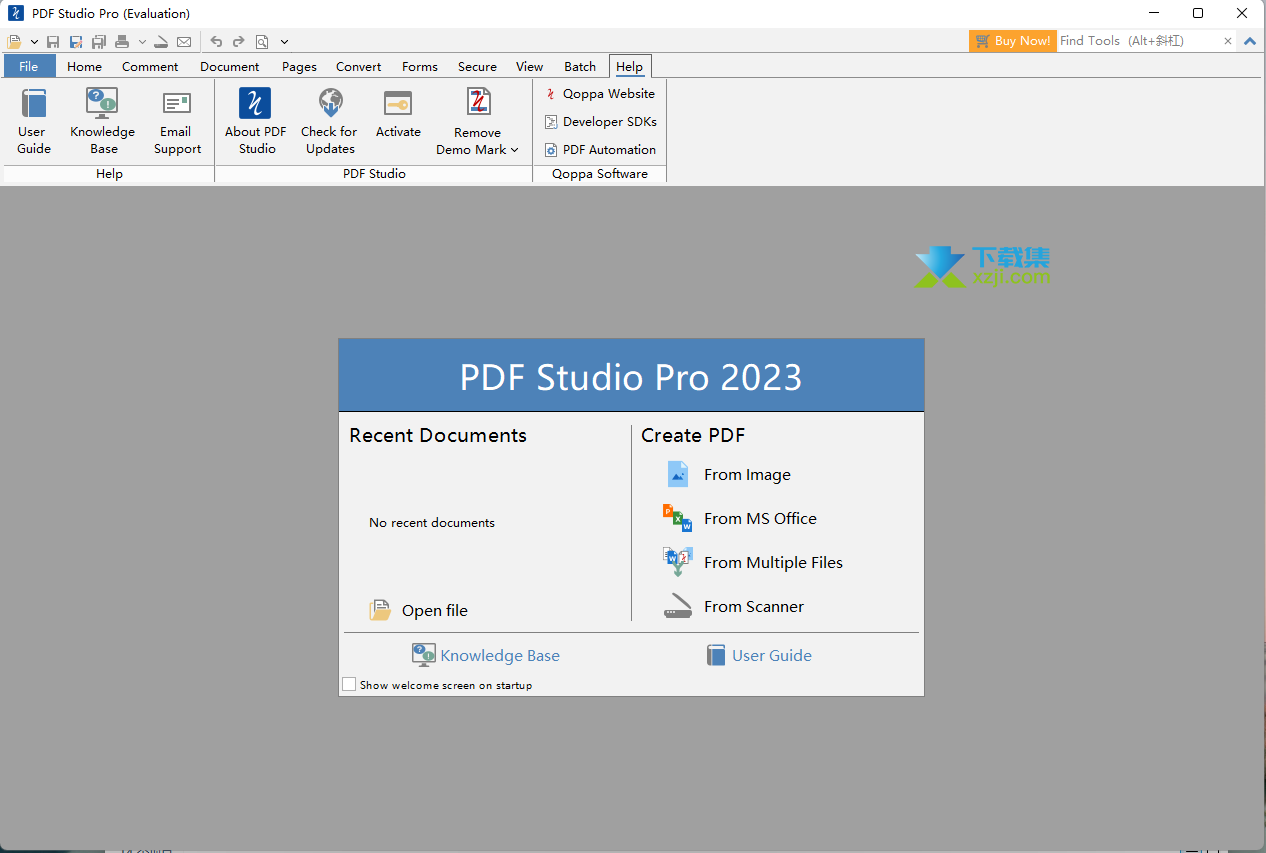Switch to the View tab
Screen dimensions: 1266x853
click(530, 66)
